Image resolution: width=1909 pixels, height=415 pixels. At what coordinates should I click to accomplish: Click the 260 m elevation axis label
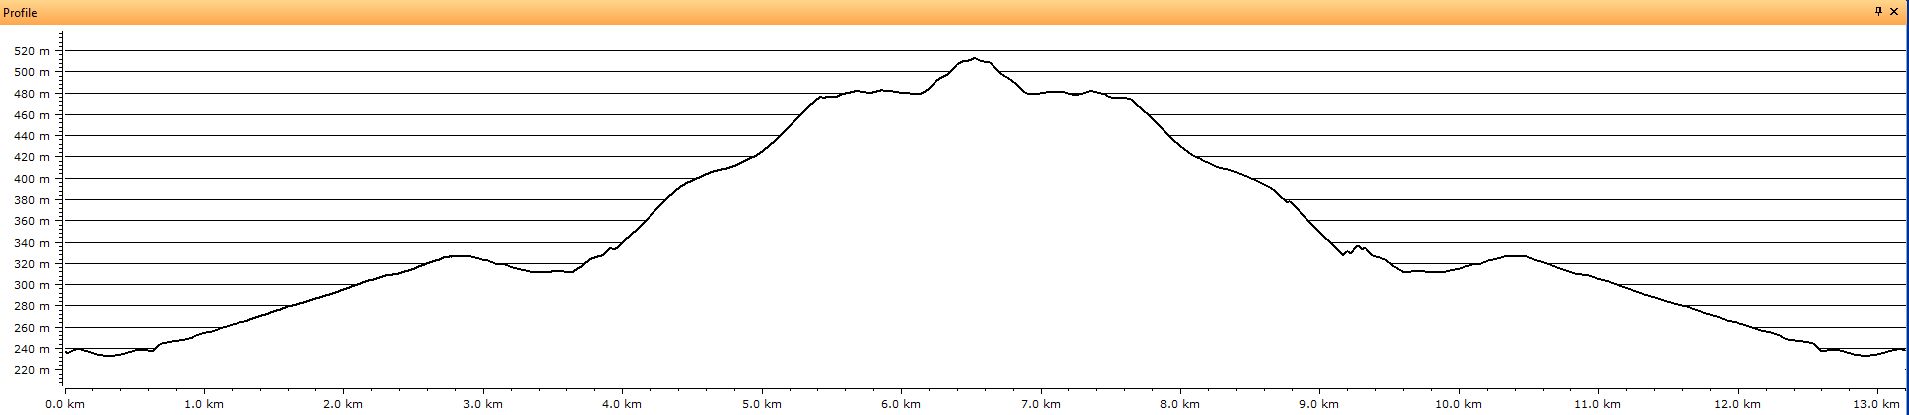[x=32, y=328]
